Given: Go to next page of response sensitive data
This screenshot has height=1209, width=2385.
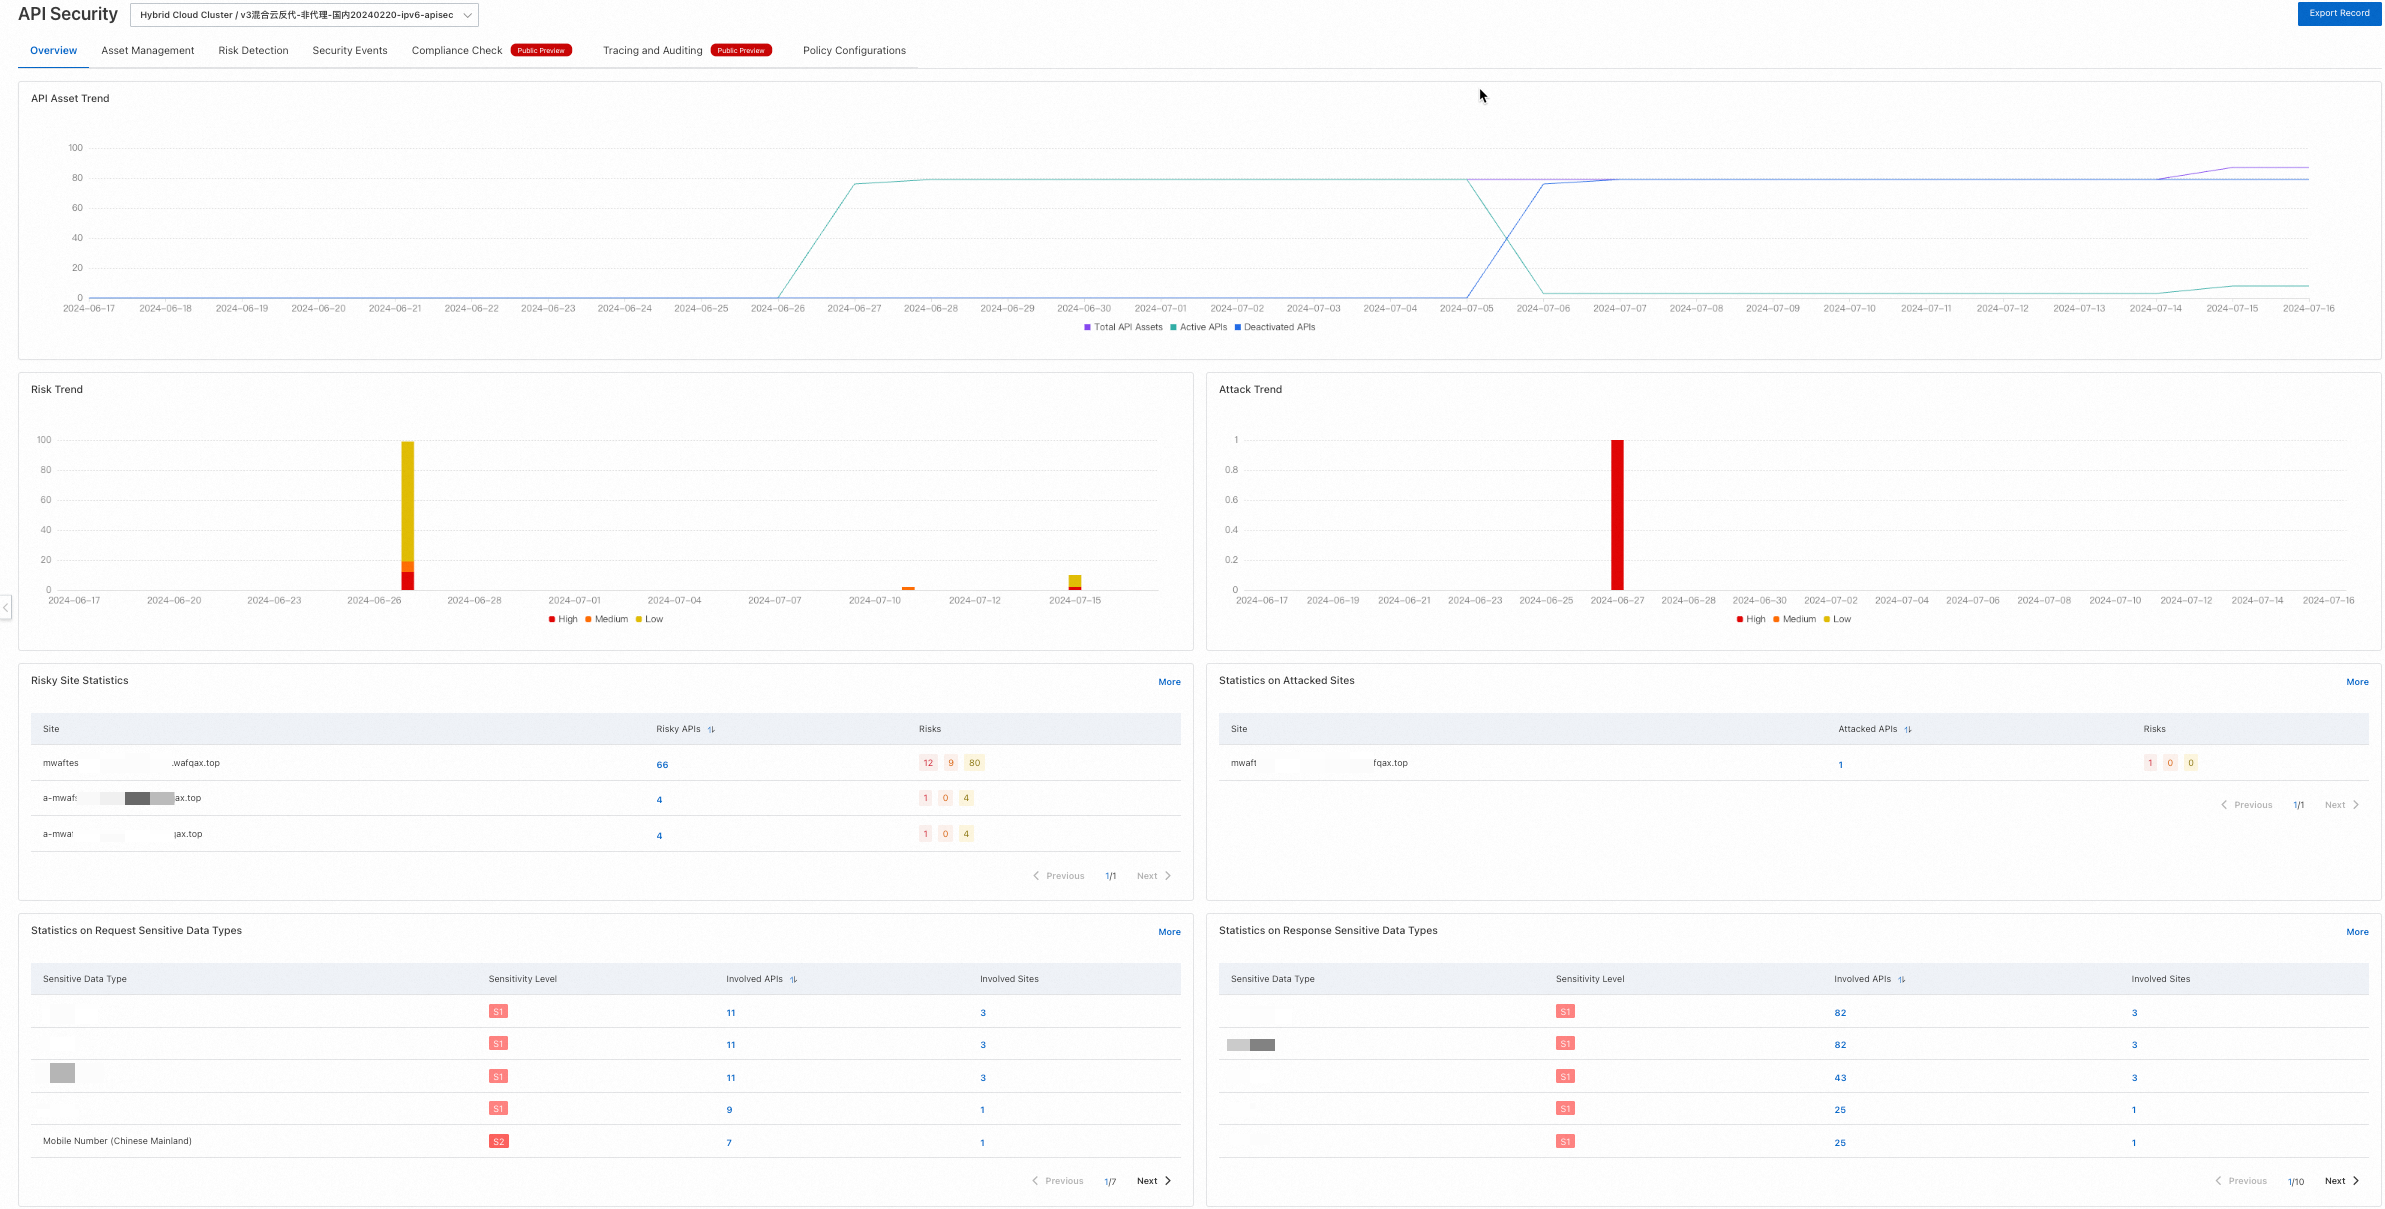Looking at the screenshot, I should [2341, 1181].
